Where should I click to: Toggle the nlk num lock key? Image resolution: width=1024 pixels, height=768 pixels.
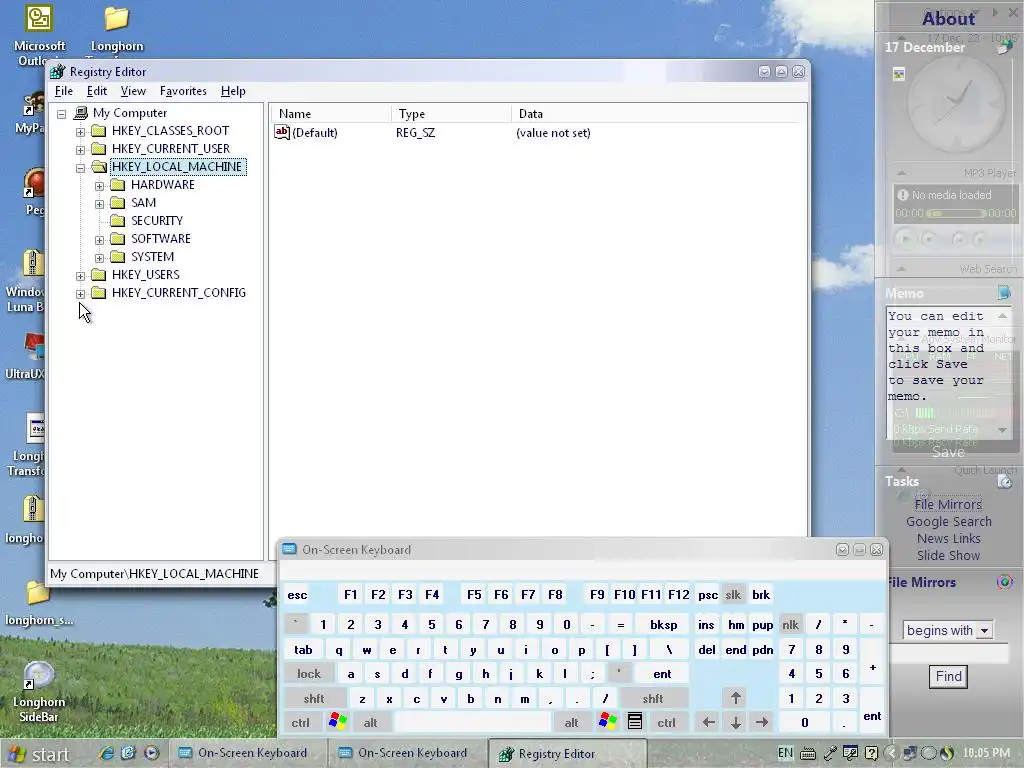click(790, 624)
